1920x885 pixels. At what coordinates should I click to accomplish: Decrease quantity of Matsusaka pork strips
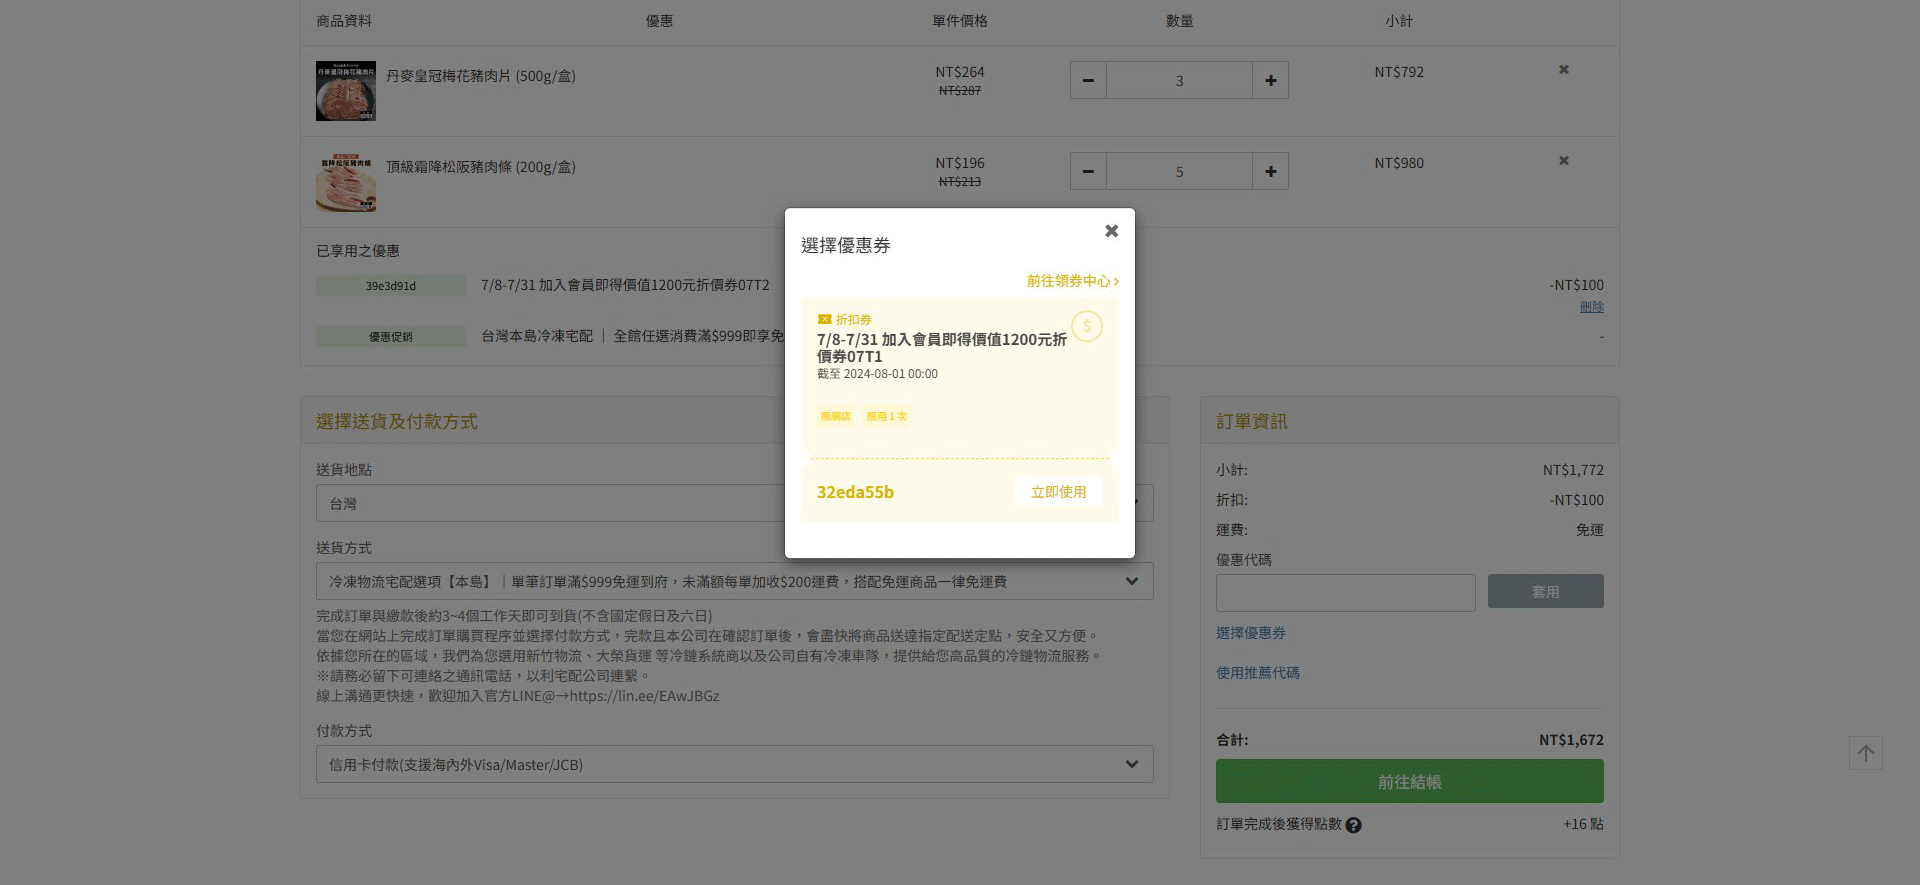(x=1088, y=172)
